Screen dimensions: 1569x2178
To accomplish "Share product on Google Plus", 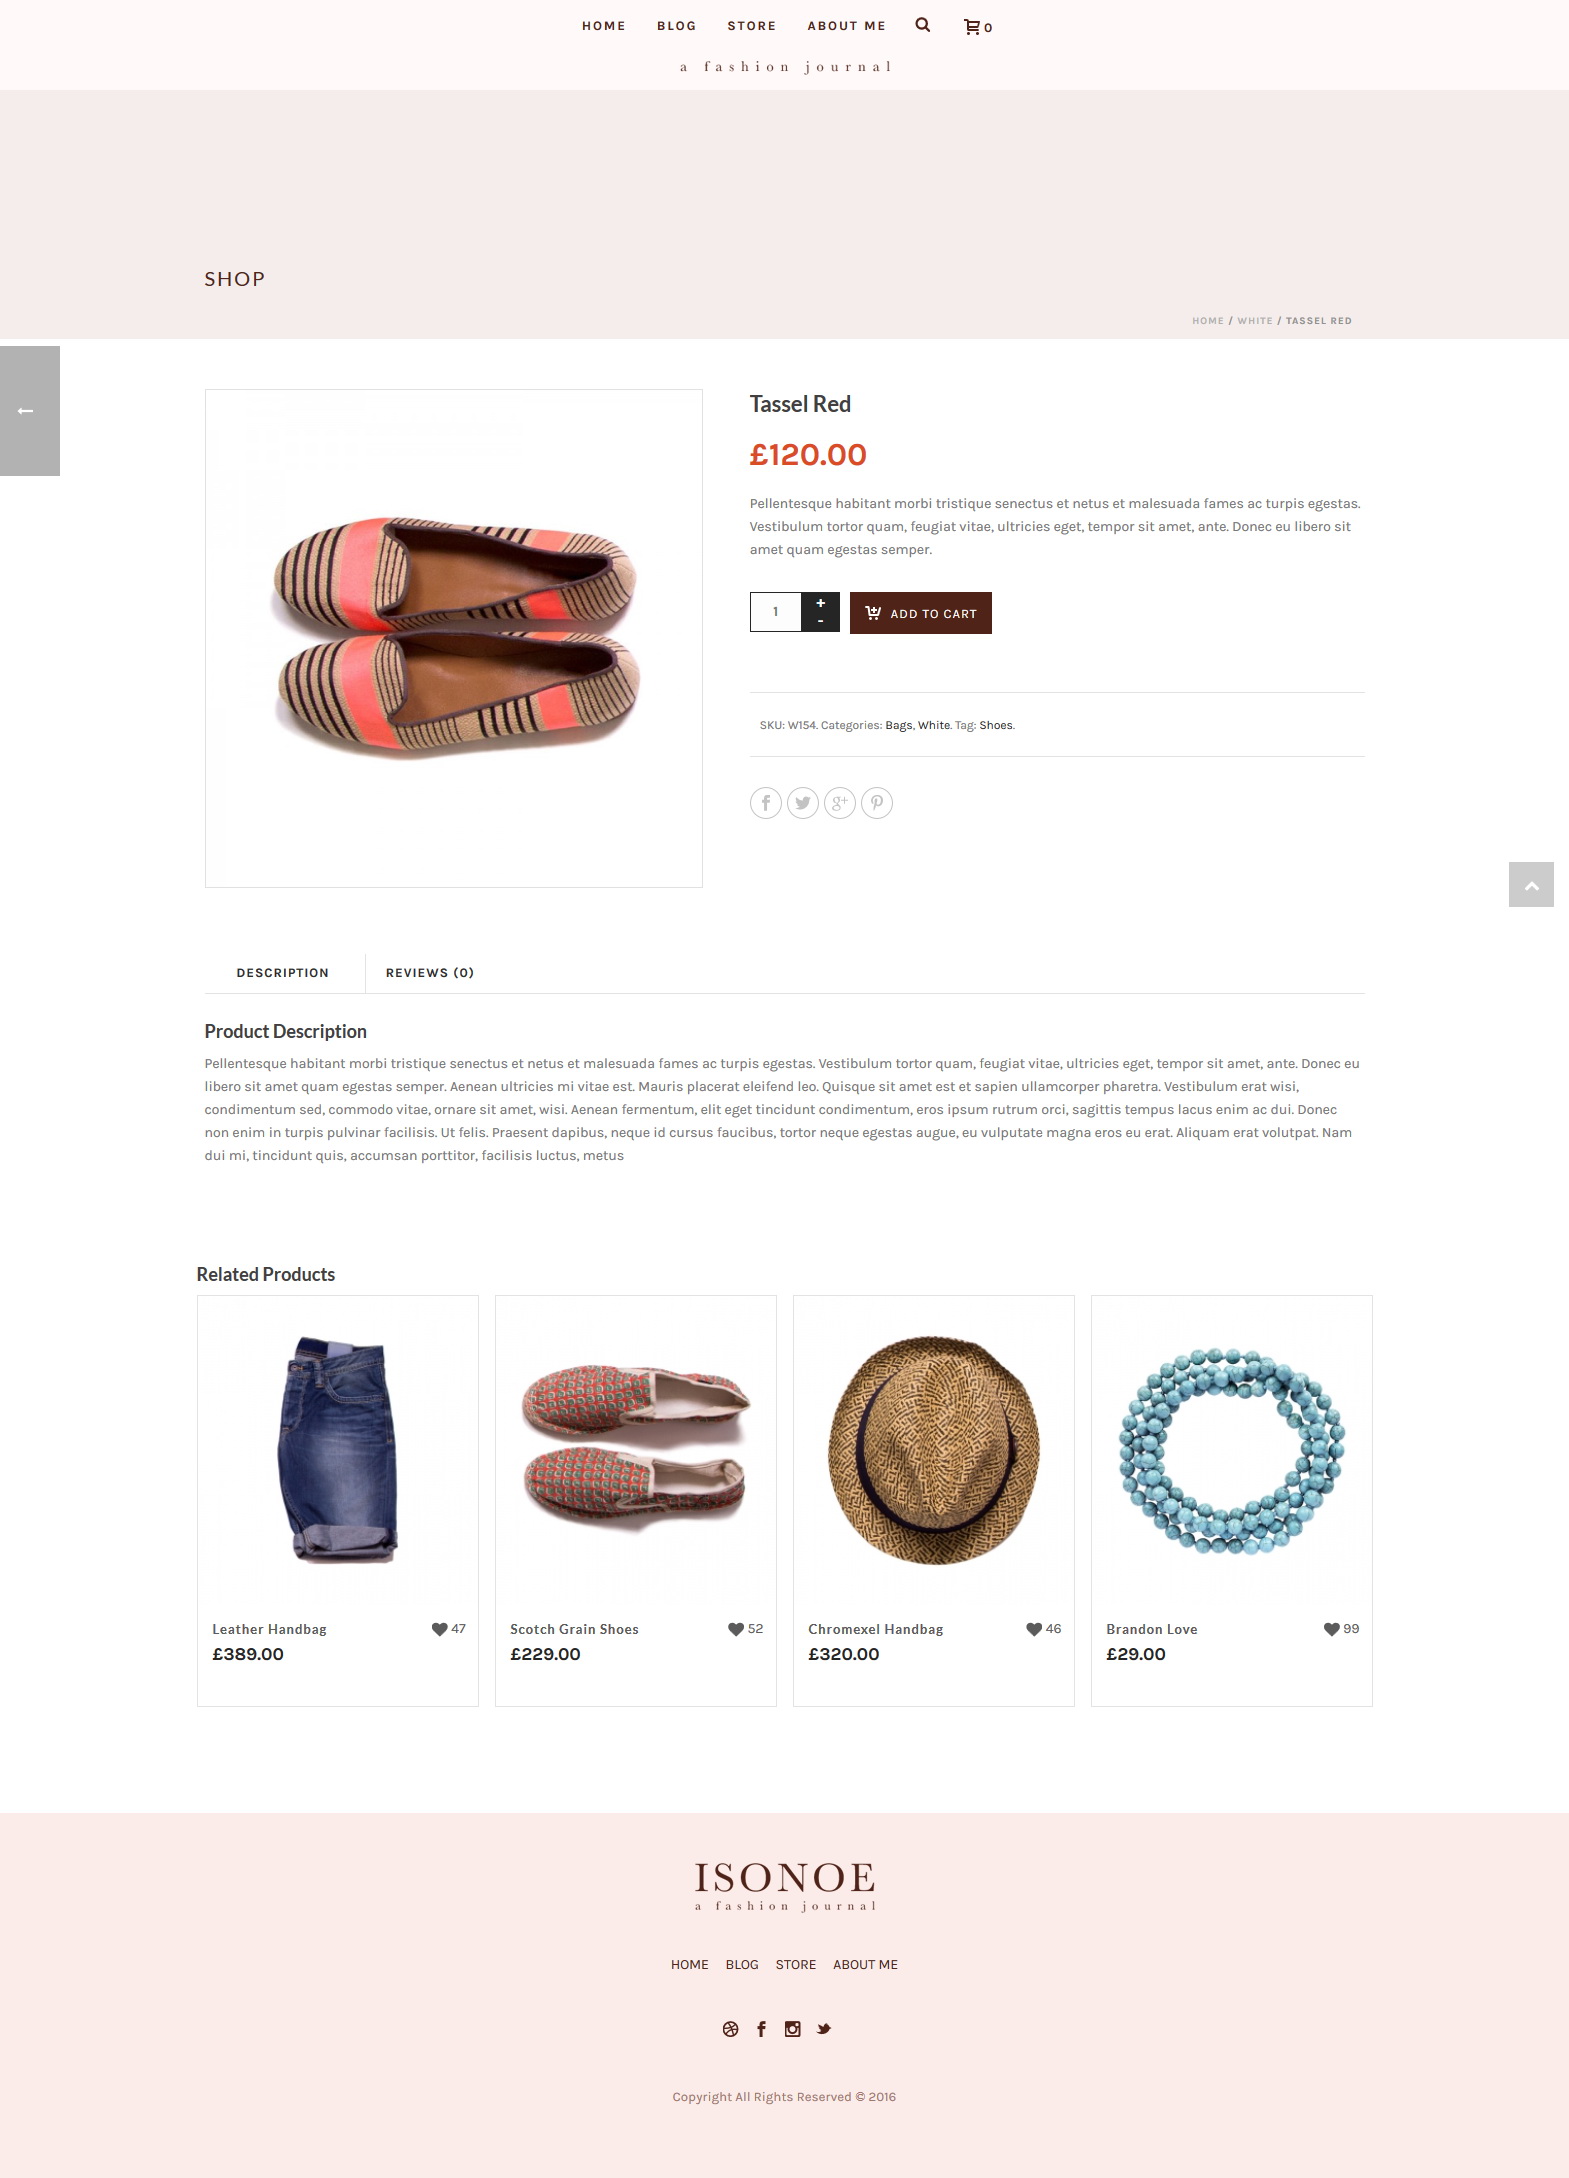I will (840, 803).
